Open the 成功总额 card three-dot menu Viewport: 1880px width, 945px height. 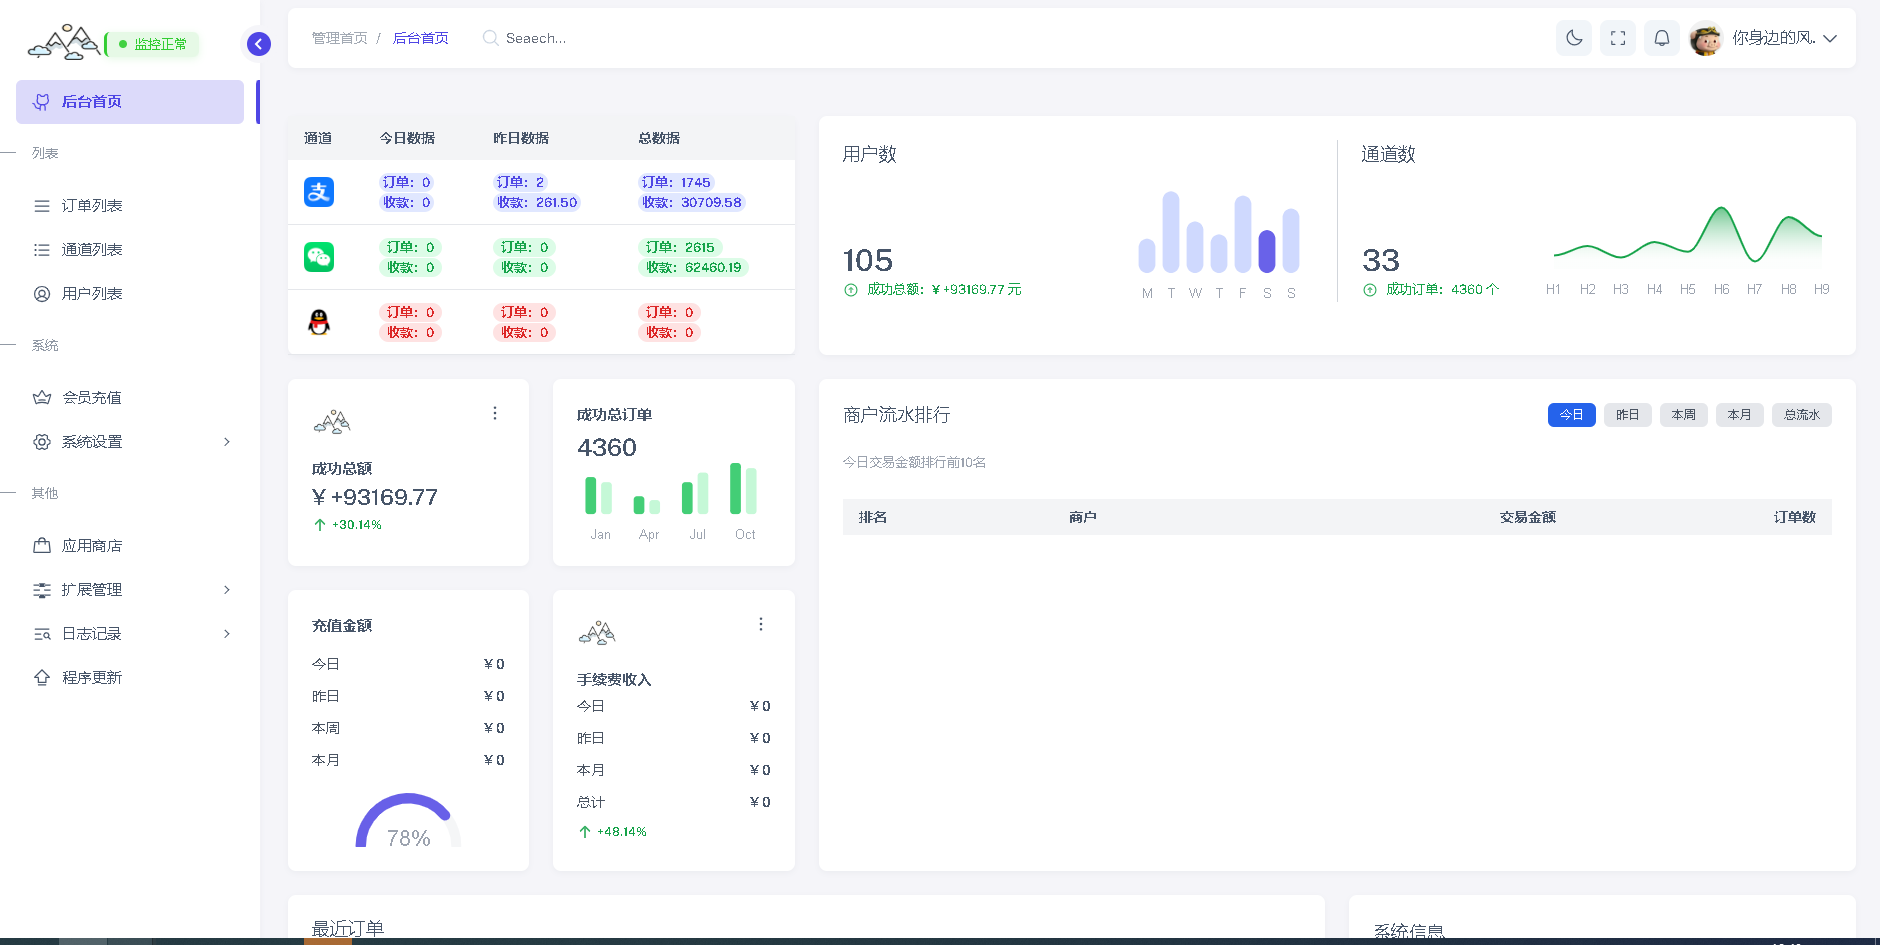pos(494,413)
